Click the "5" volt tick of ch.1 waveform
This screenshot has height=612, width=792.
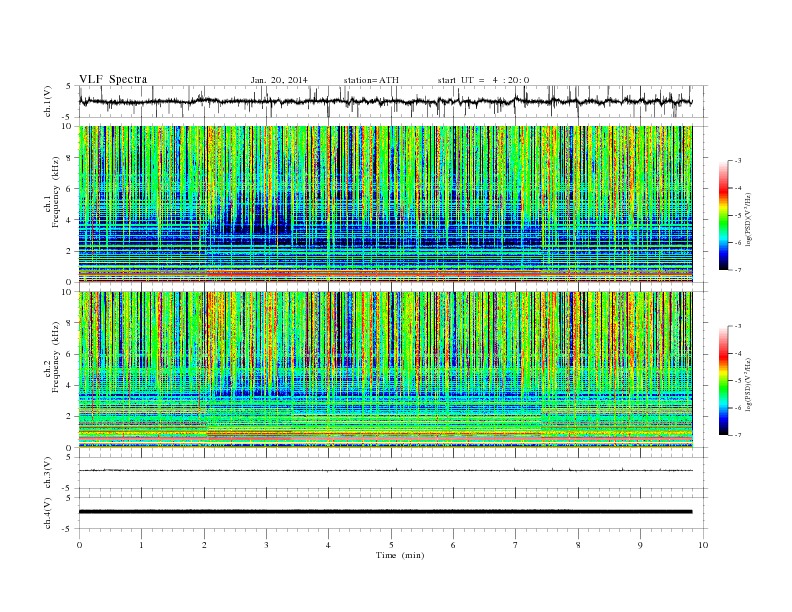[69, 86]
